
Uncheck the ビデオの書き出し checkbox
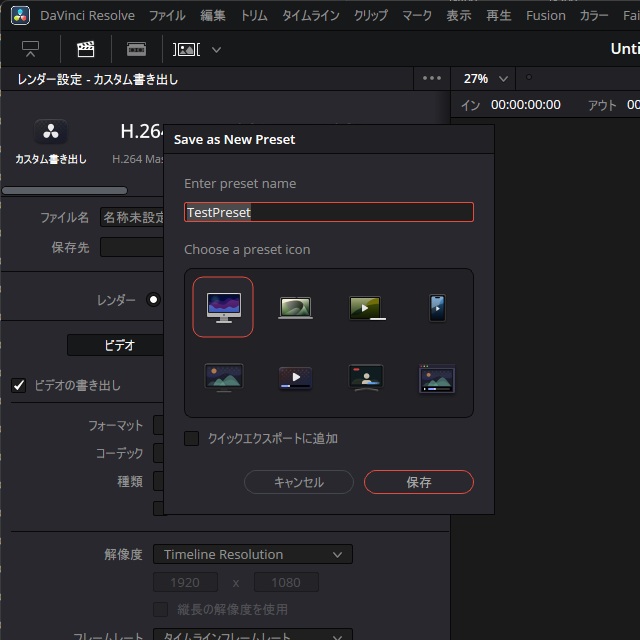point(19,385)
